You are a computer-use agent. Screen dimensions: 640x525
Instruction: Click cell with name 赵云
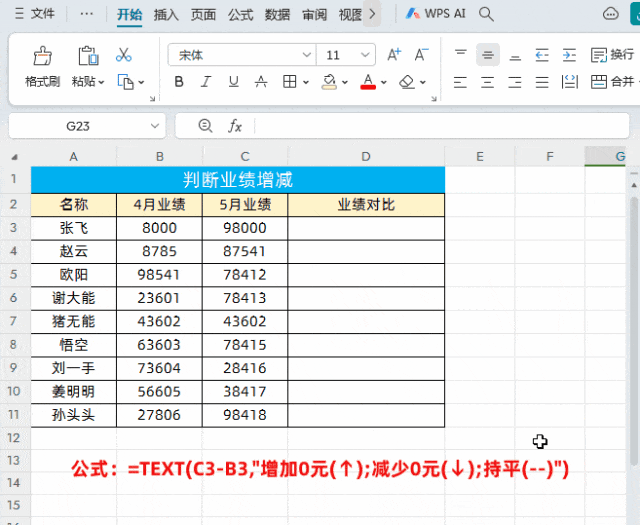(x=74, y=251)
